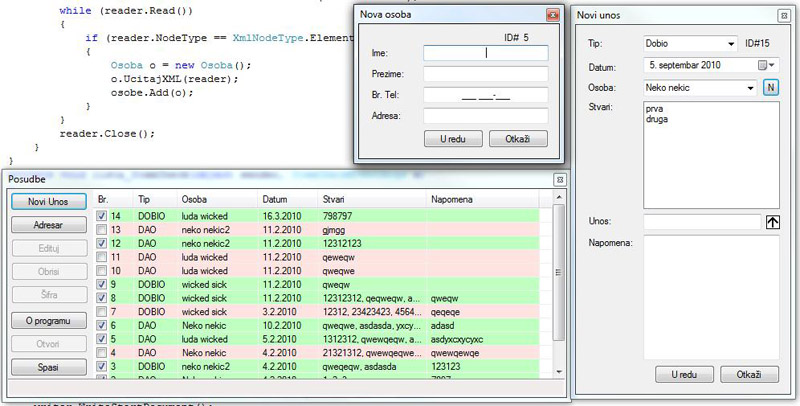Open the Tip dropdown showing Dobio
The height and width of the screenshot is (406, 800).
[690, 44]
